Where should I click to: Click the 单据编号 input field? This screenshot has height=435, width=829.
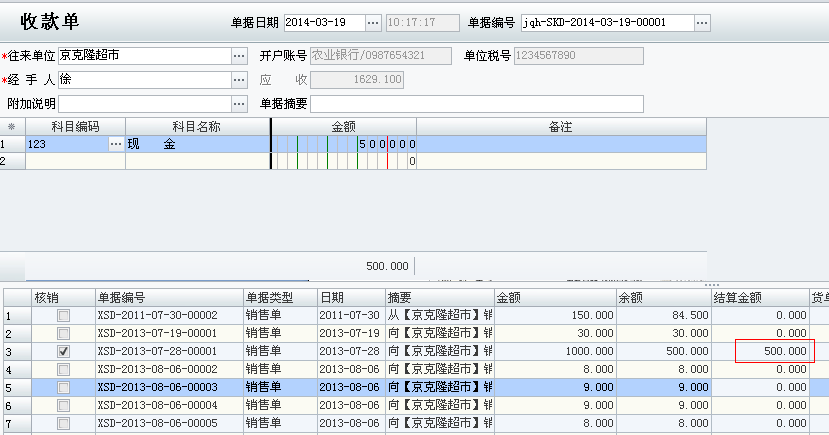[607, 23]
